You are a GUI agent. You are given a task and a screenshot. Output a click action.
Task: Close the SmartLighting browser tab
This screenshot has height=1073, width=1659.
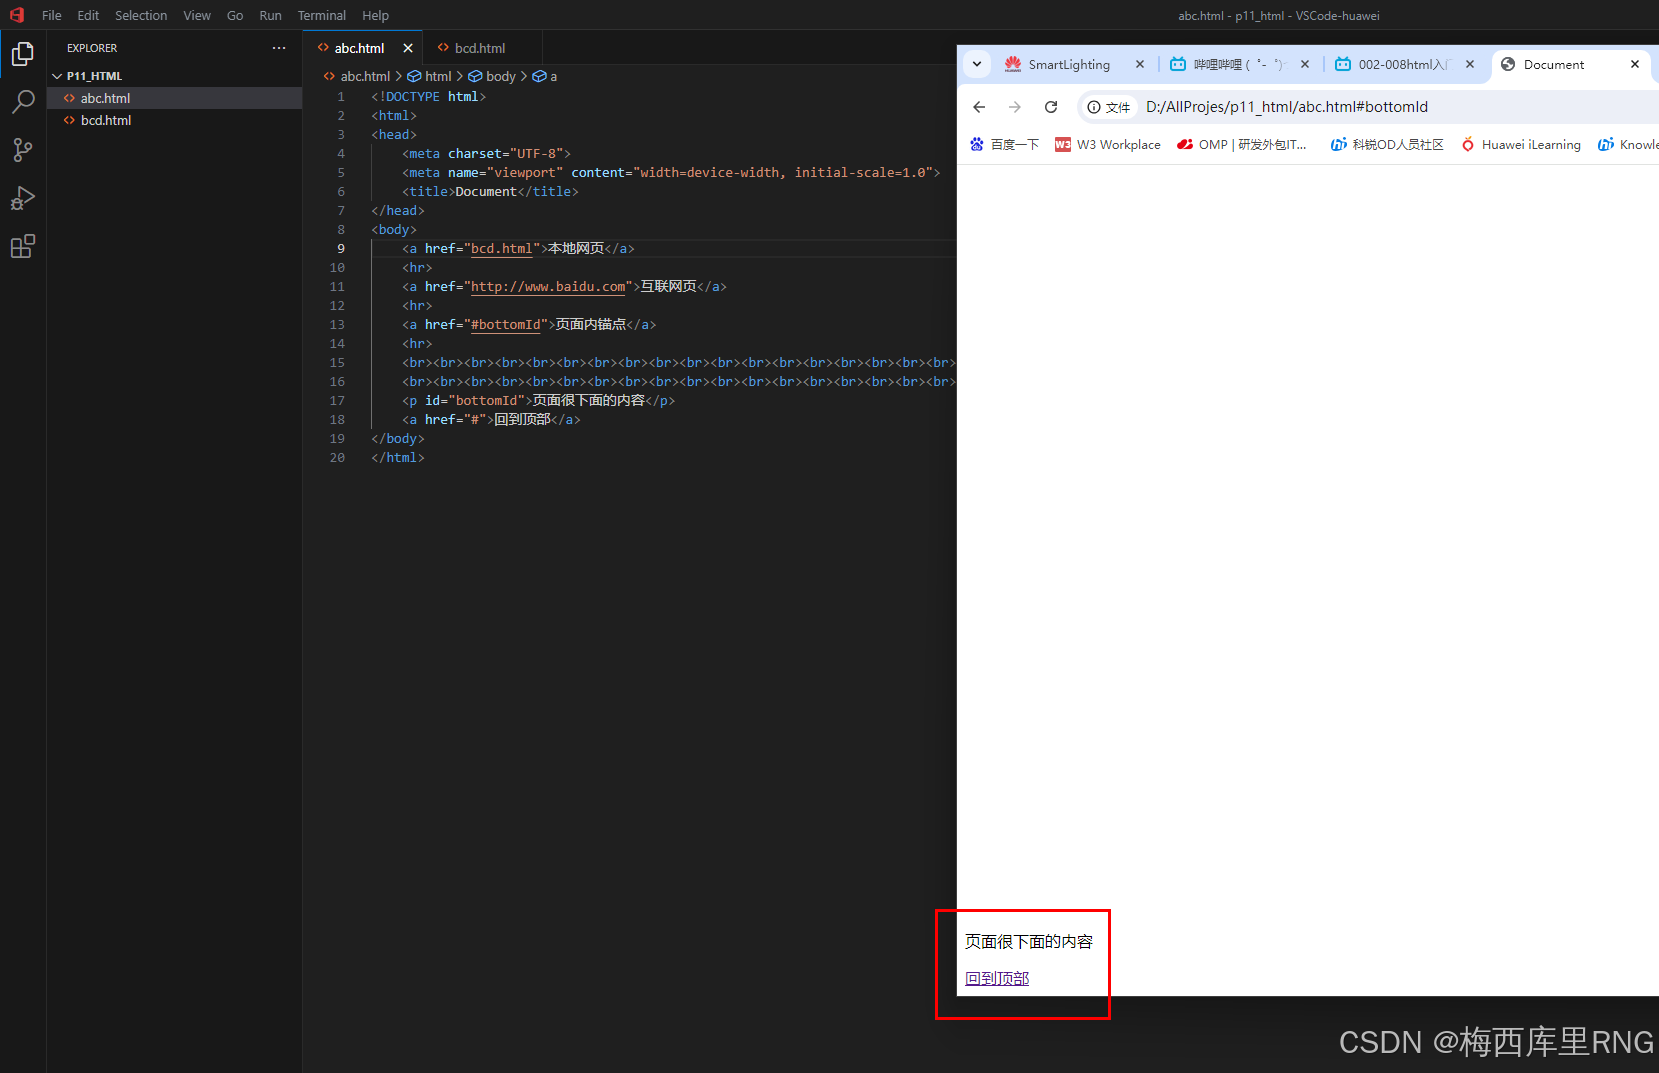point(1139,64)
